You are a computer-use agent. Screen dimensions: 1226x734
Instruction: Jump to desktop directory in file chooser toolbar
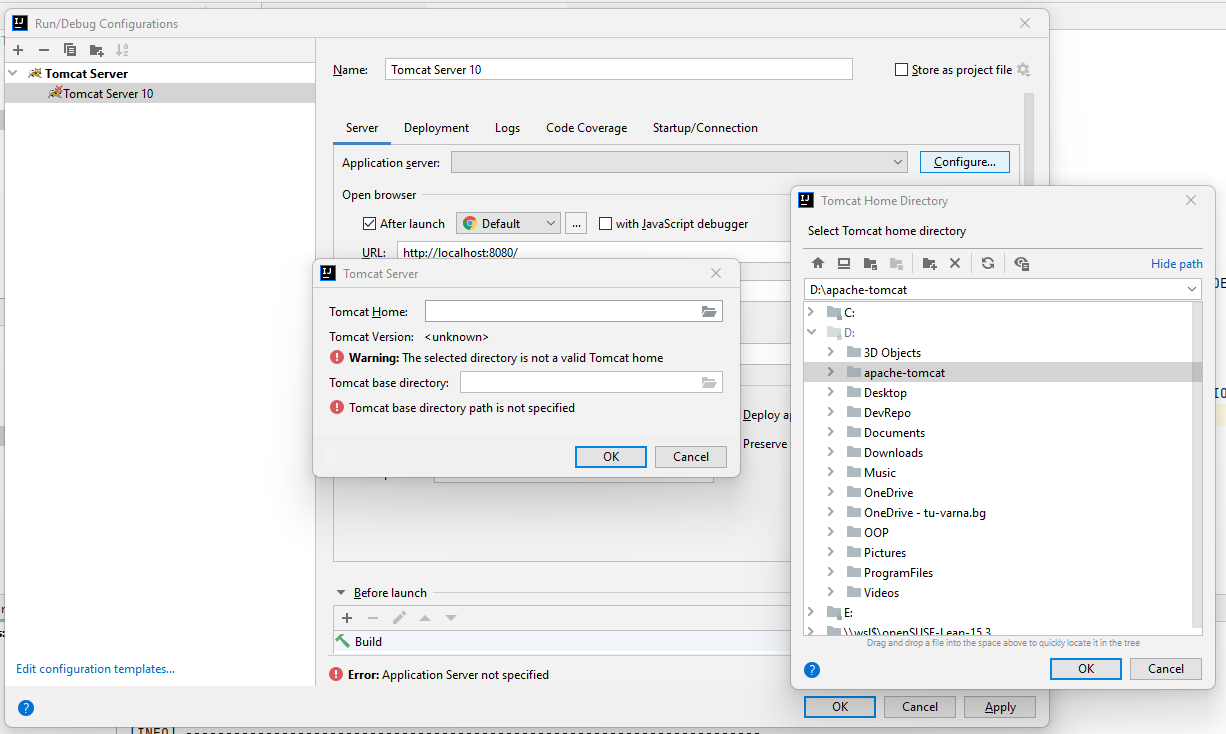click(844, 263)
